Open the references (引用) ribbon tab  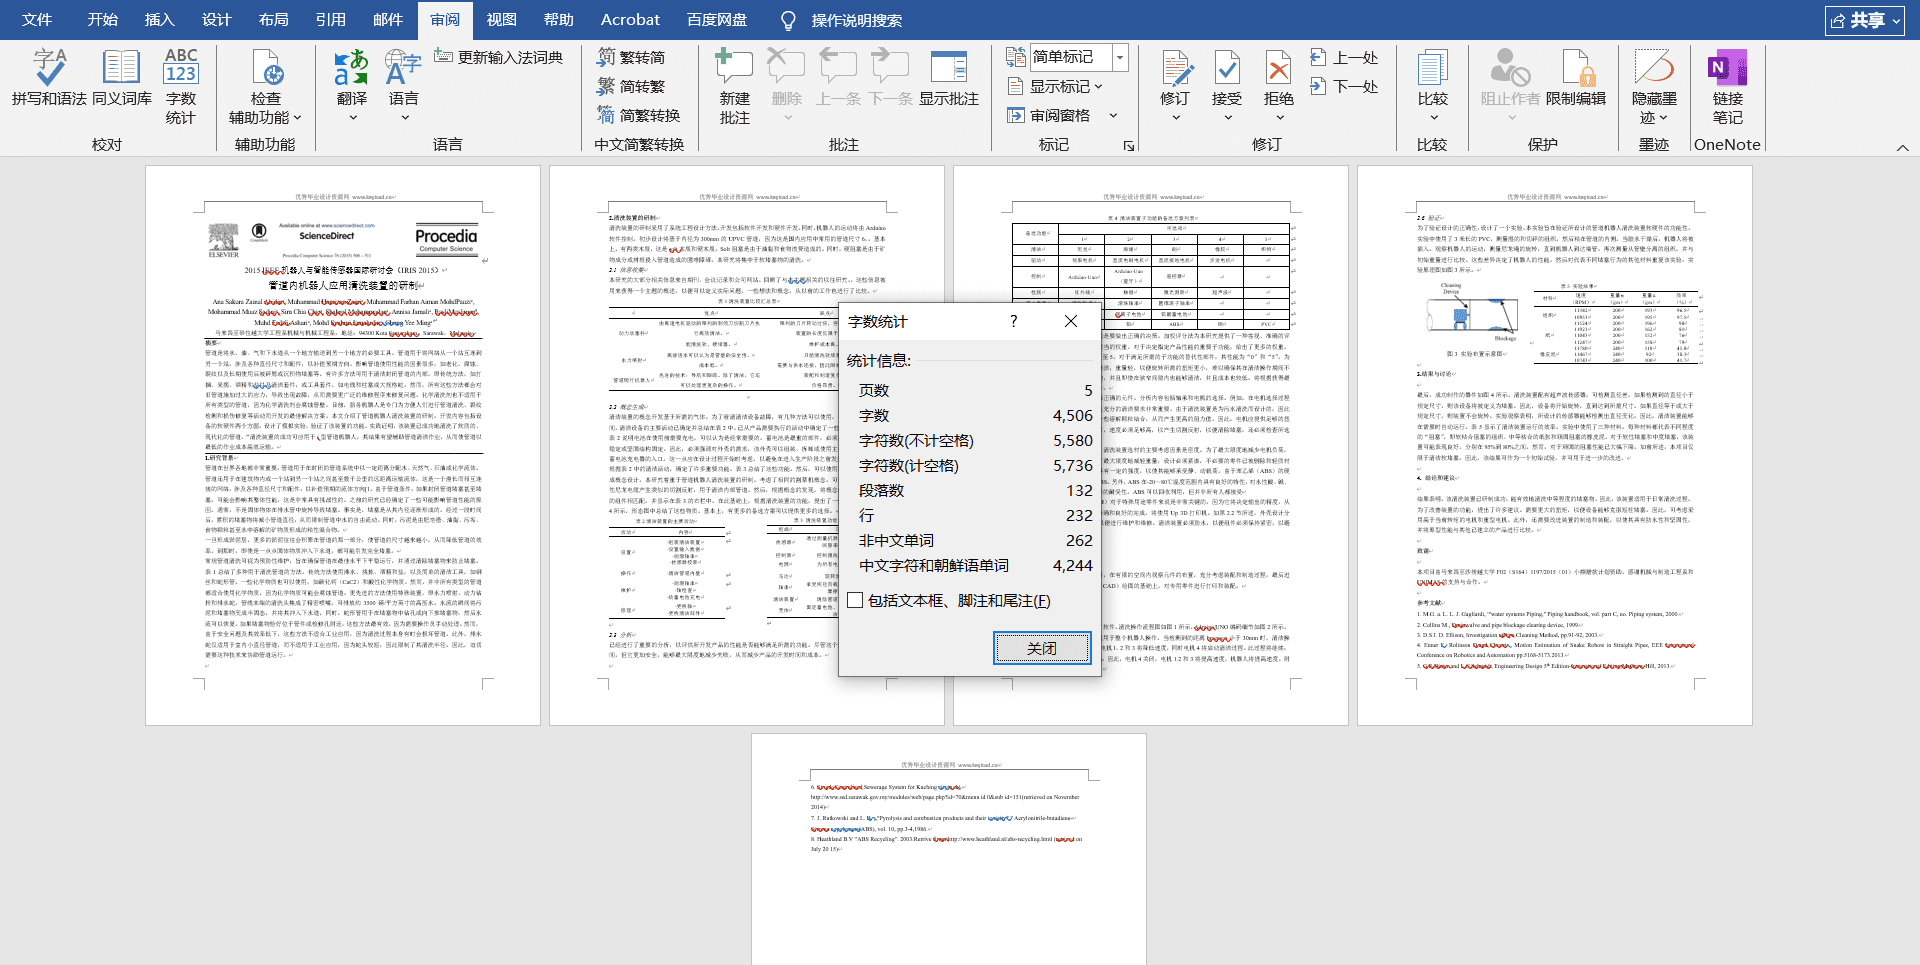[331, 20]
